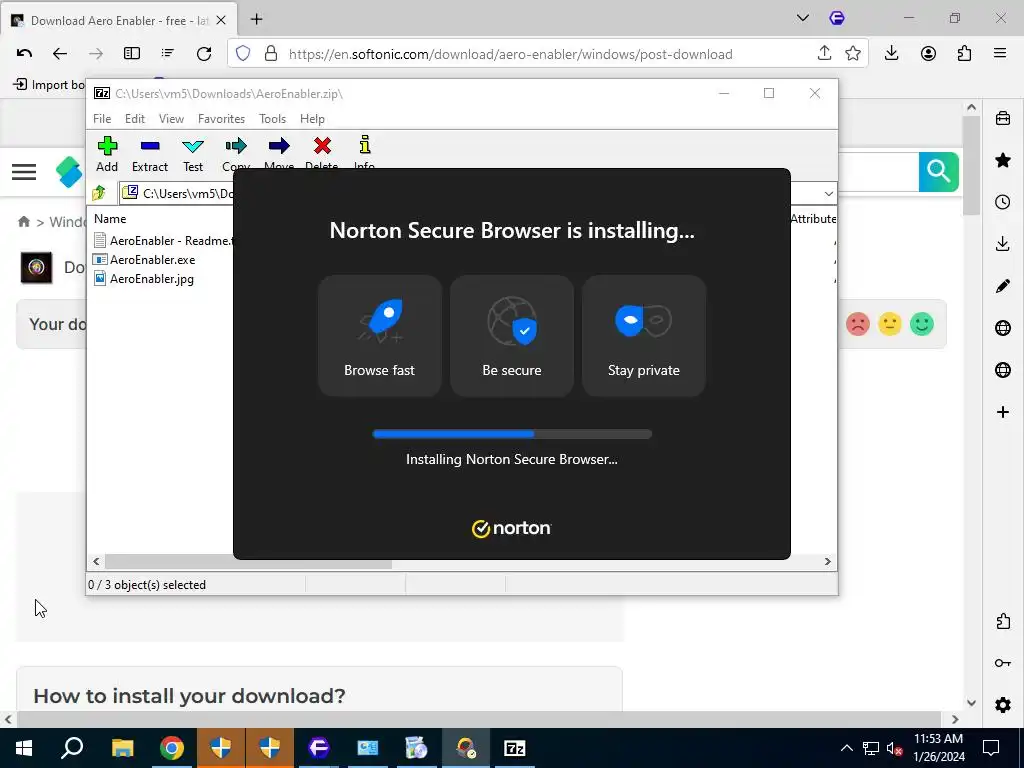Click the sad red face feedback icon
This screenshot has height=768, width=1024.
click(857, 324)
